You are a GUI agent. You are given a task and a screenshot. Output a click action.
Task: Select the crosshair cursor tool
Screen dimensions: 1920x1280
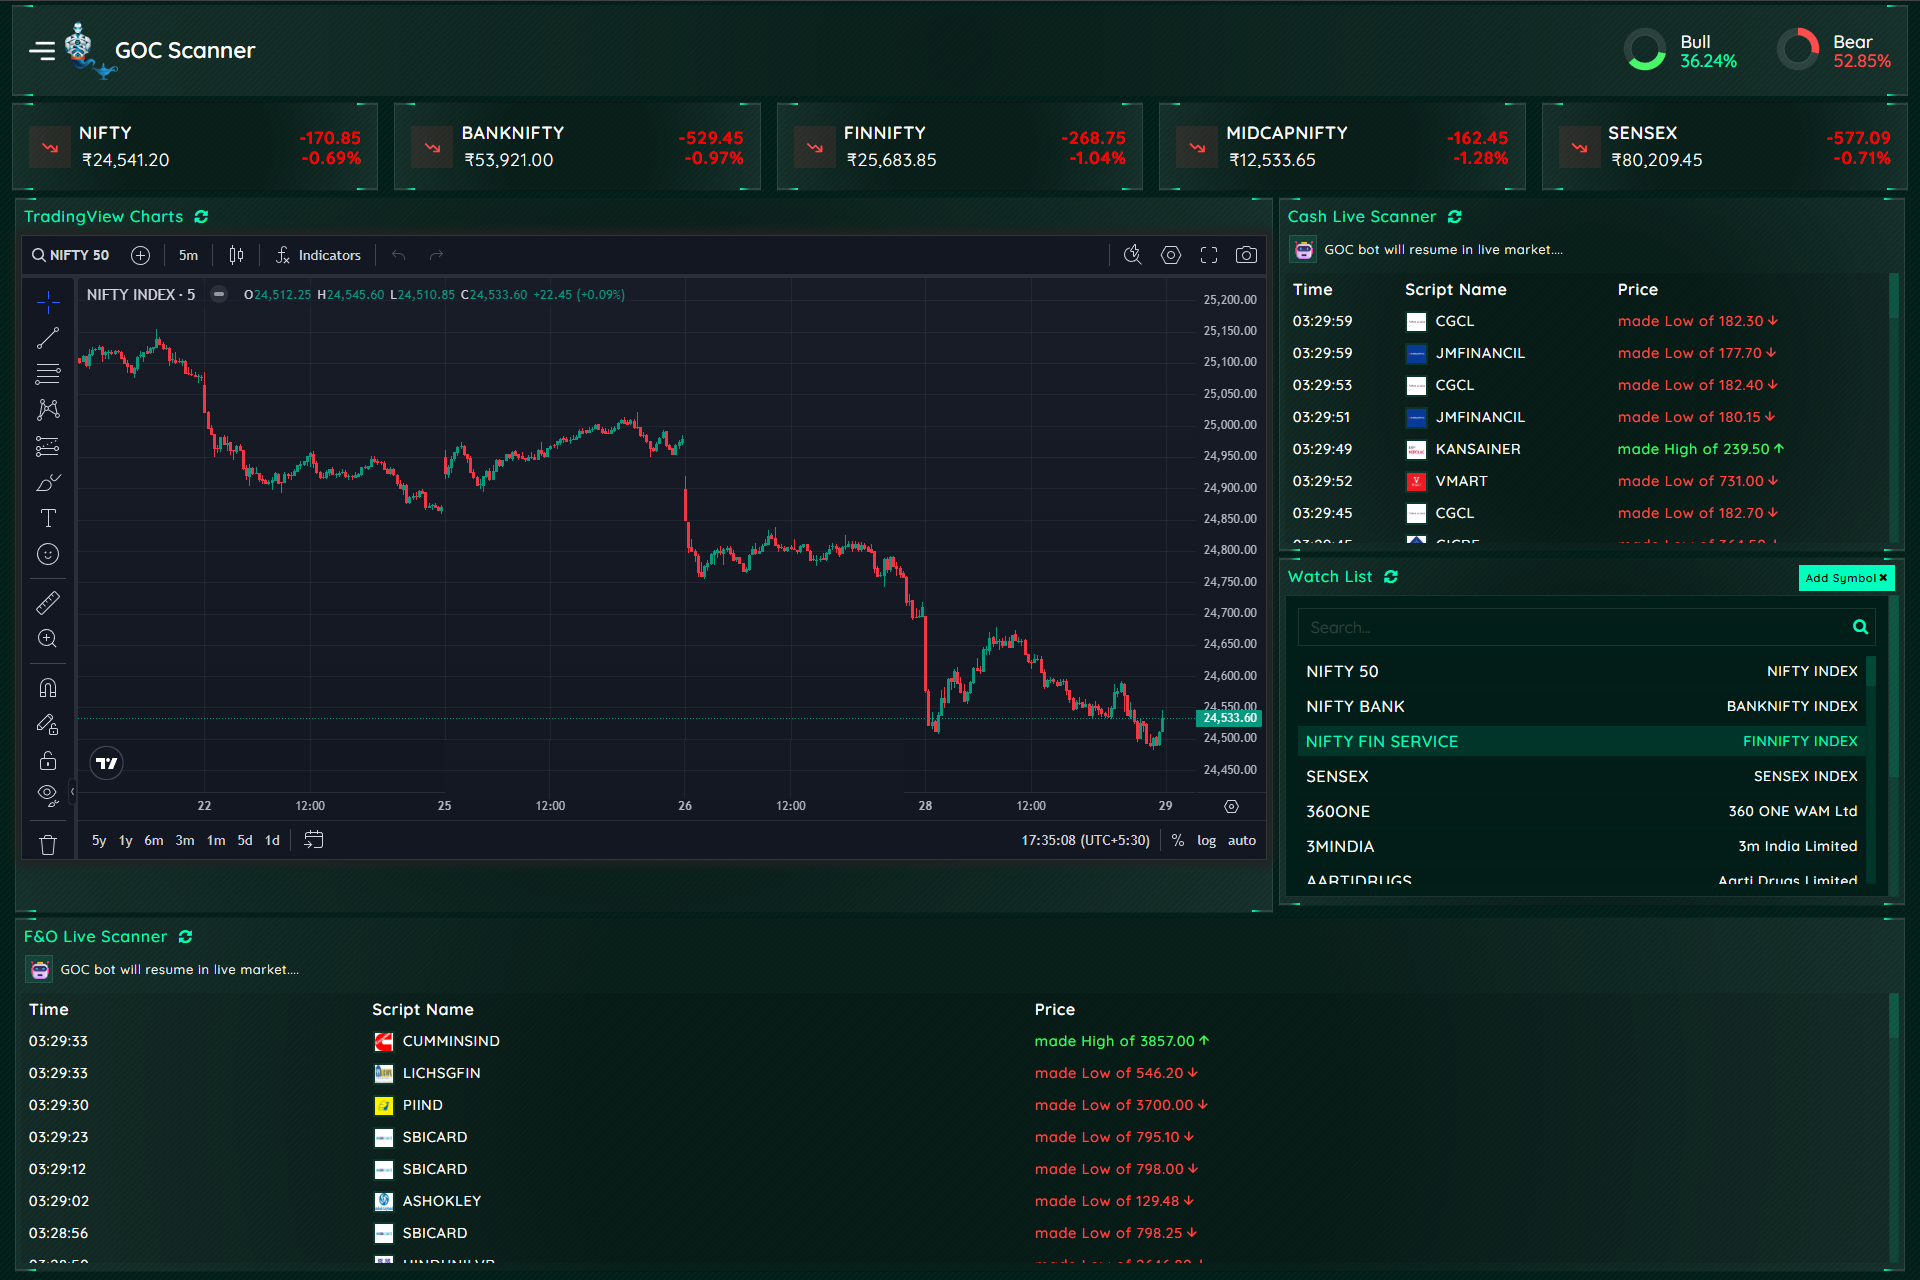[48, 302]
